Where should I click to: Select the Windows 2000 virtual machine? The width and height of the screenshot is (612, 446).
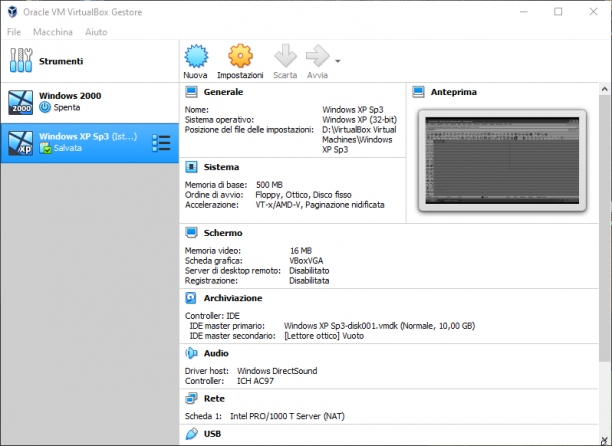(90, 102)
